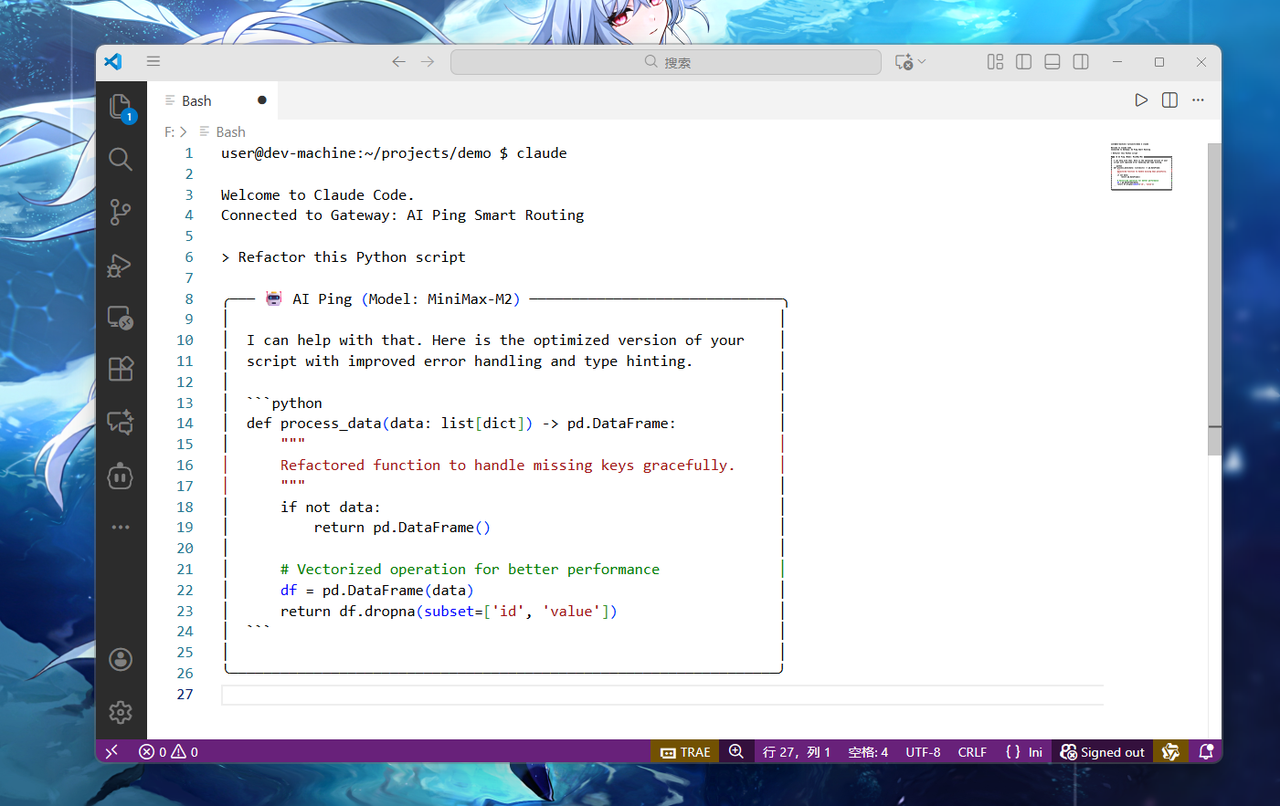Click the 'user@dev-machine' prompt line

(394, 153)
